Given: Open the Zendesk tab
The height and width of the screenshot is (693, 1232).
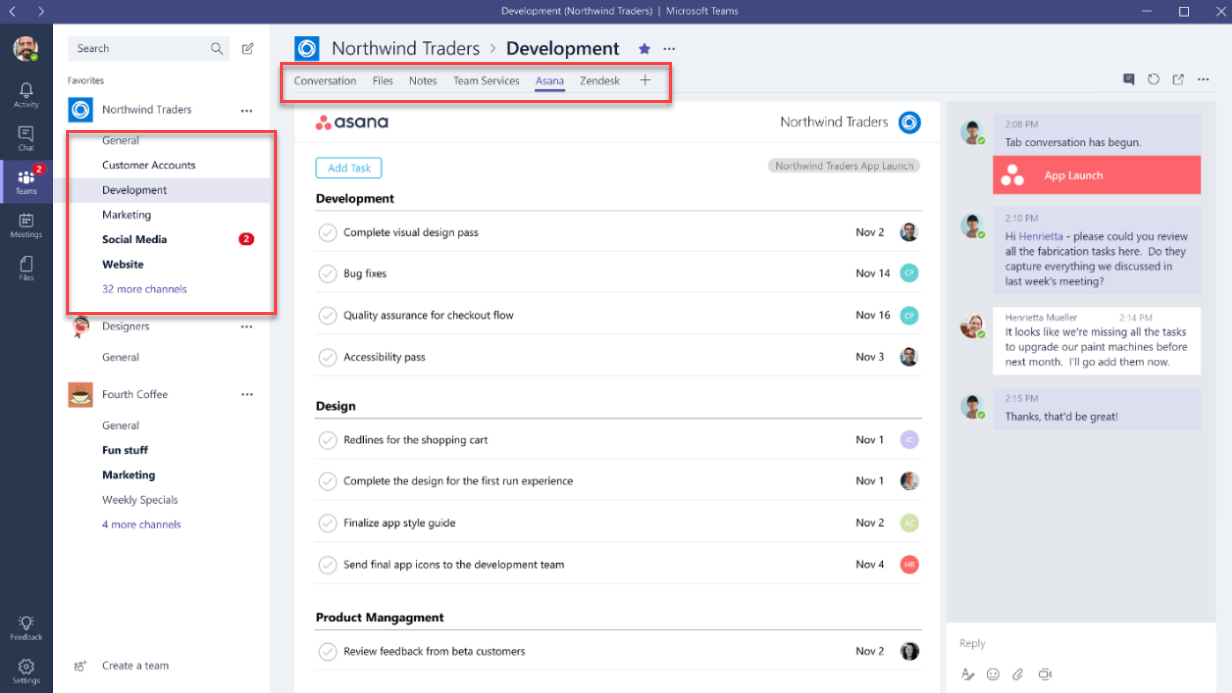Looking at the screenshot, I should (x=600, y=81).
